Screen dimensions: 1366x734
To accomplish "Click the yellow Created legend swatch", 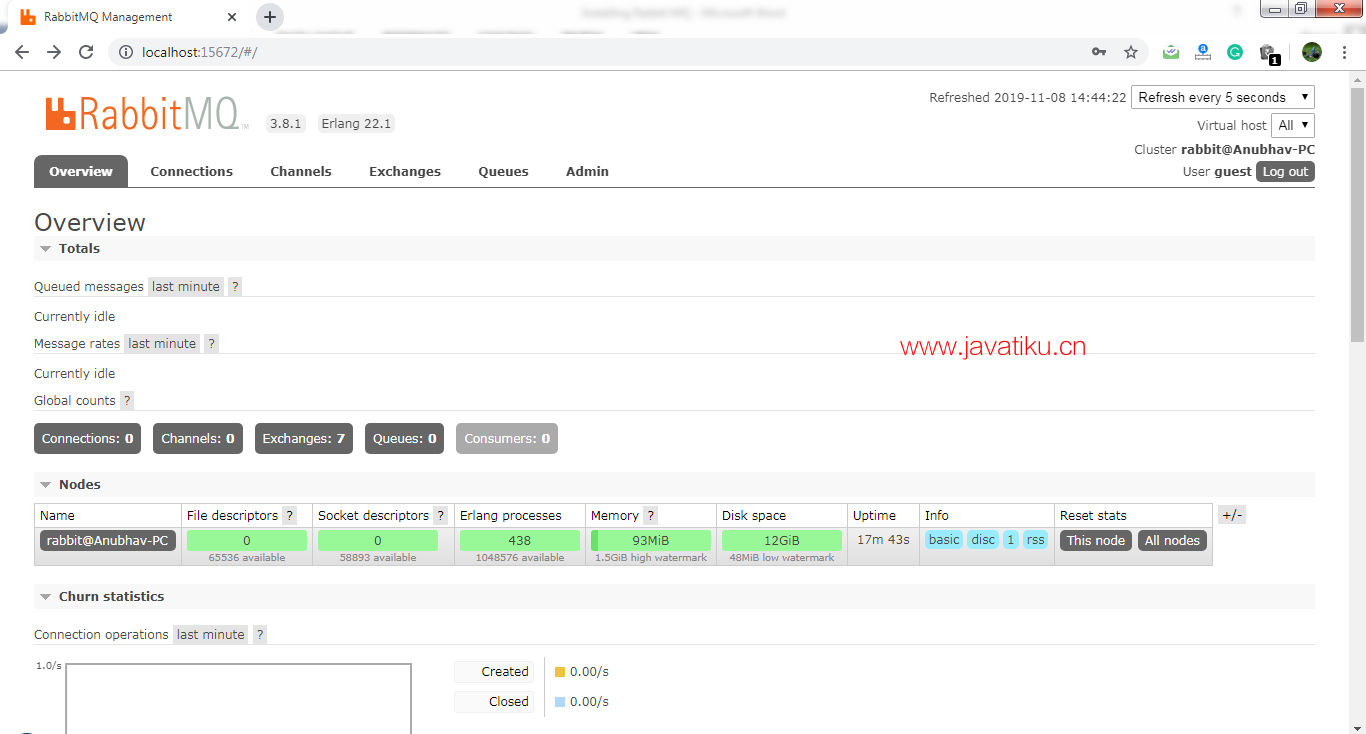I will pyautogui.click(x=560, y=672).
